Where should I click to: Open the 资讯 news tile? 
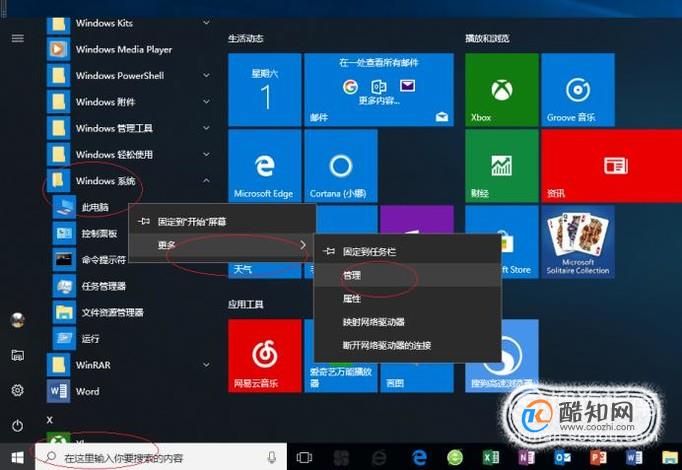point(612,166)
